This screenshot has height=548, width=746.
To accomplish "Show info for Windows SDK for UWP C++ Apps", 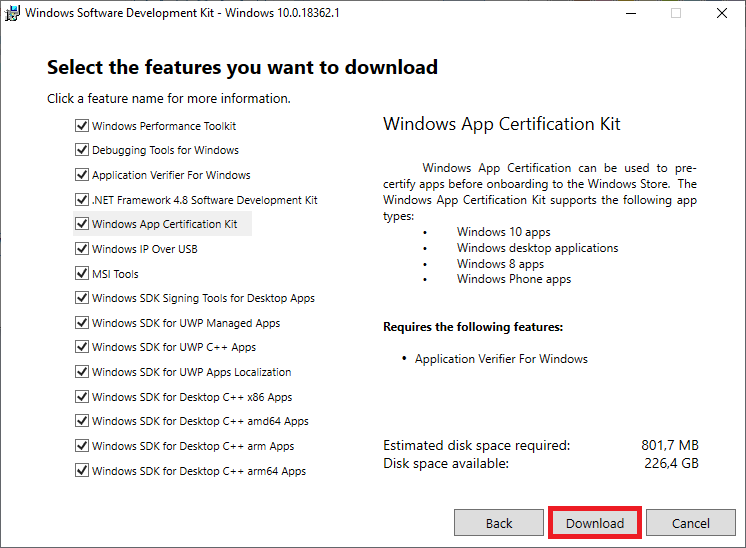I will (174, 348).
